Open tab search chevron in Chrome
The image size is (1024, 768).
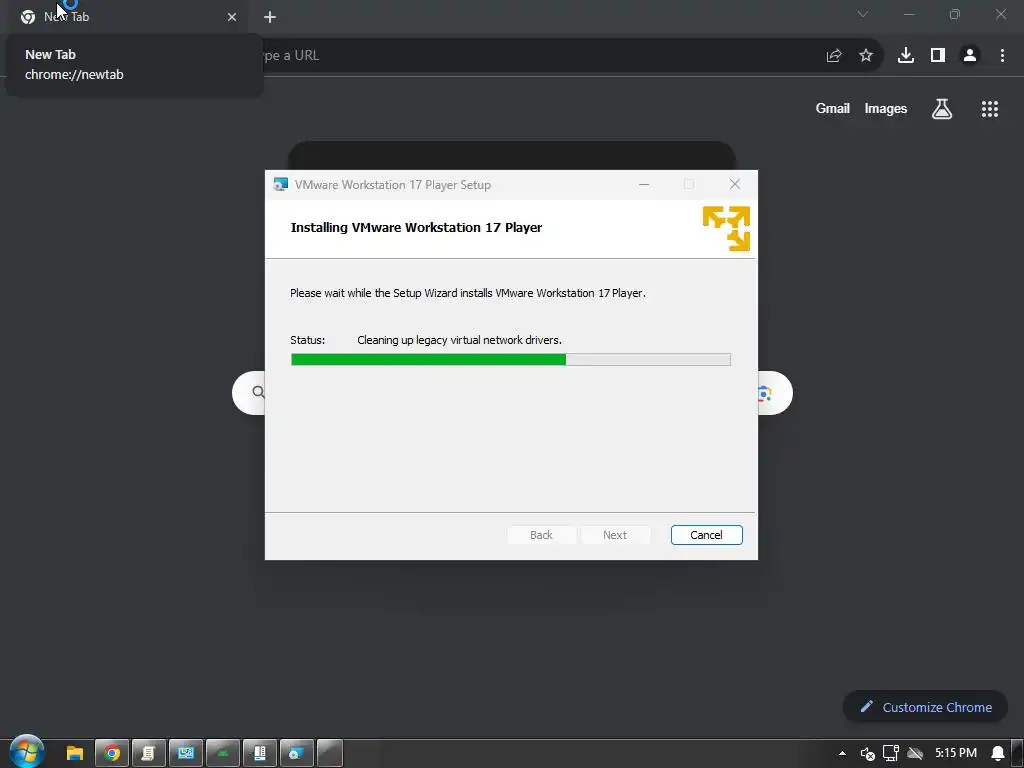[x=863, y=14]
